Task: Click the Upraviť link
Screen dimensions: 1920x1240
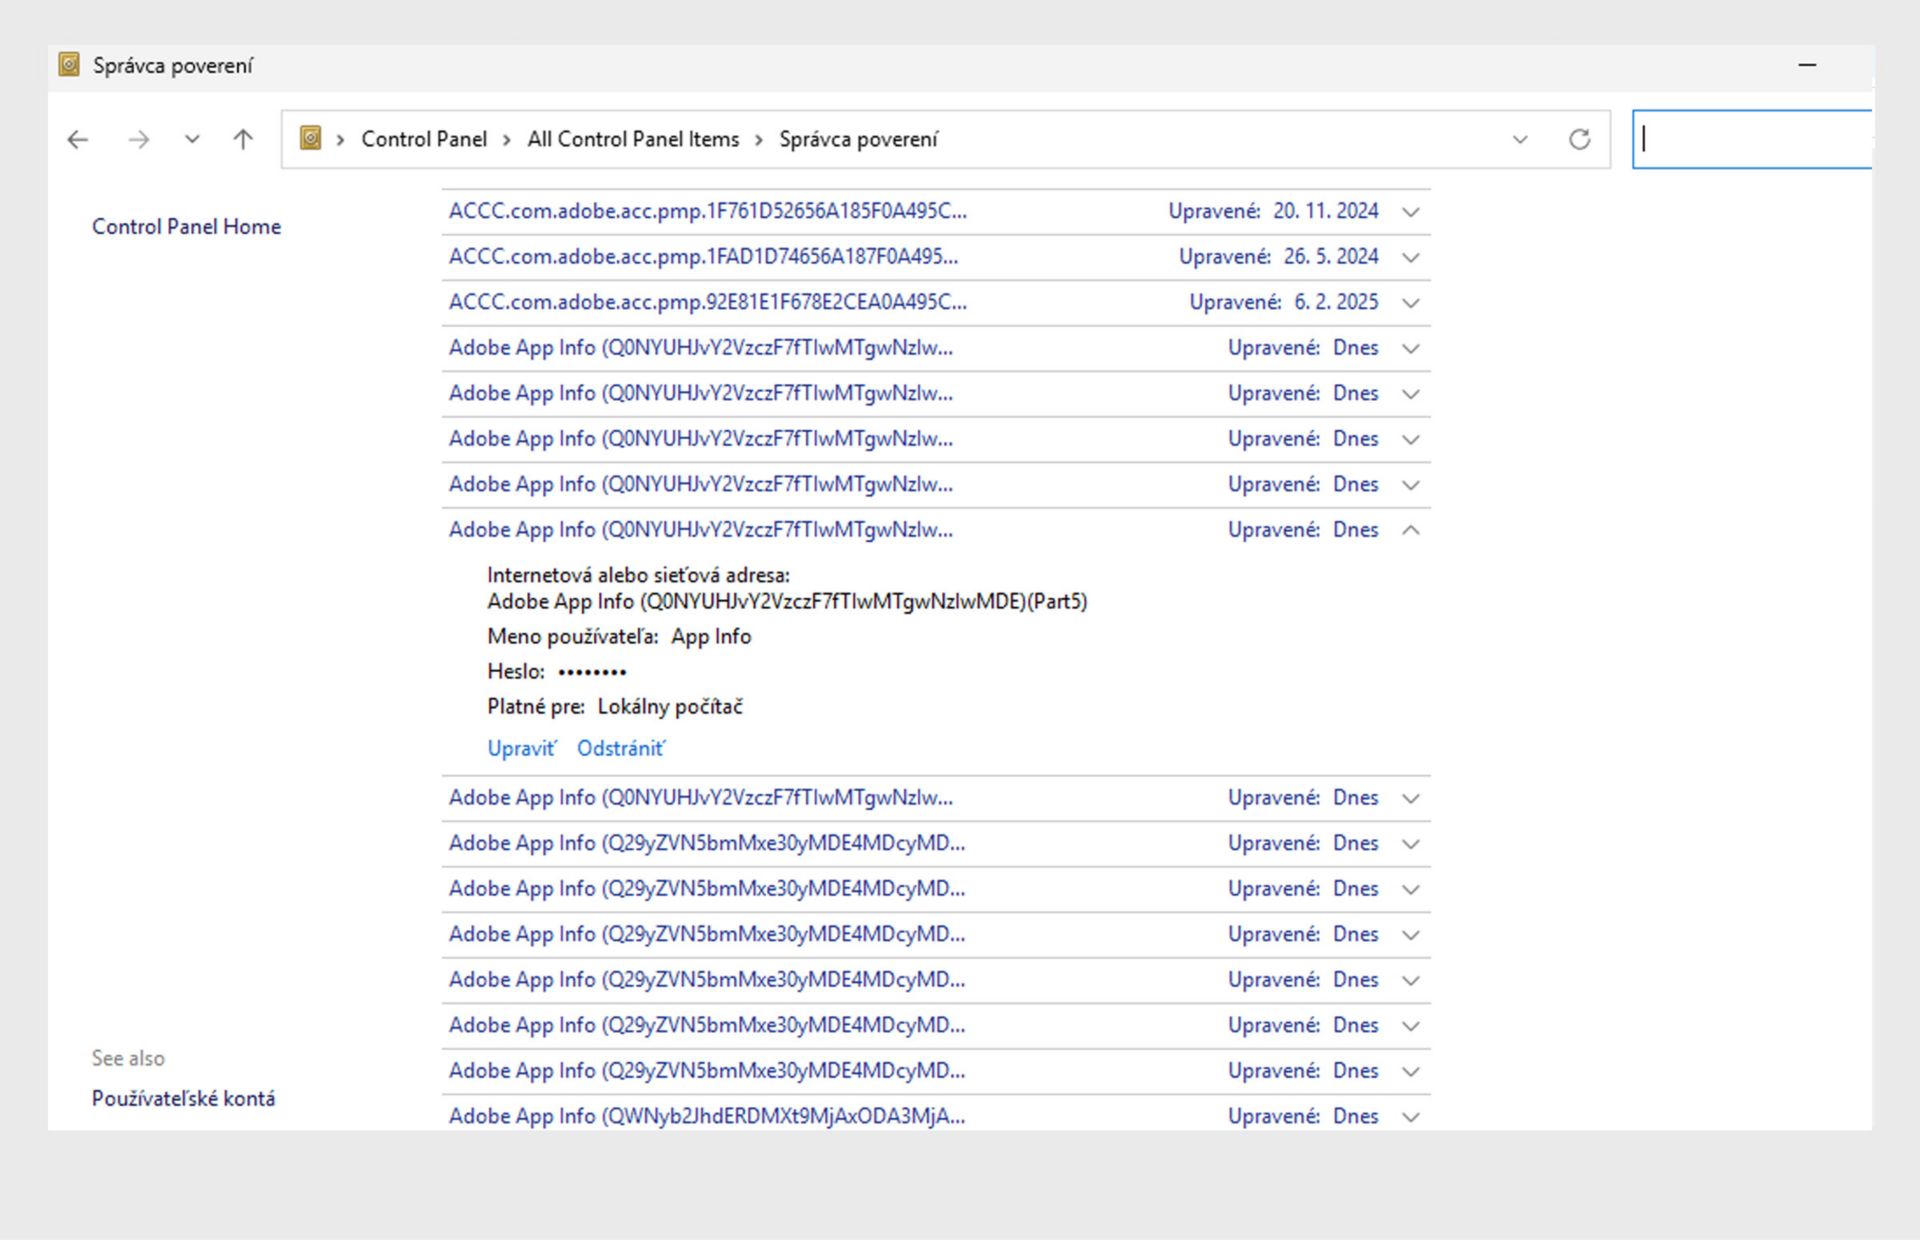Action: [x=521, y=749]
